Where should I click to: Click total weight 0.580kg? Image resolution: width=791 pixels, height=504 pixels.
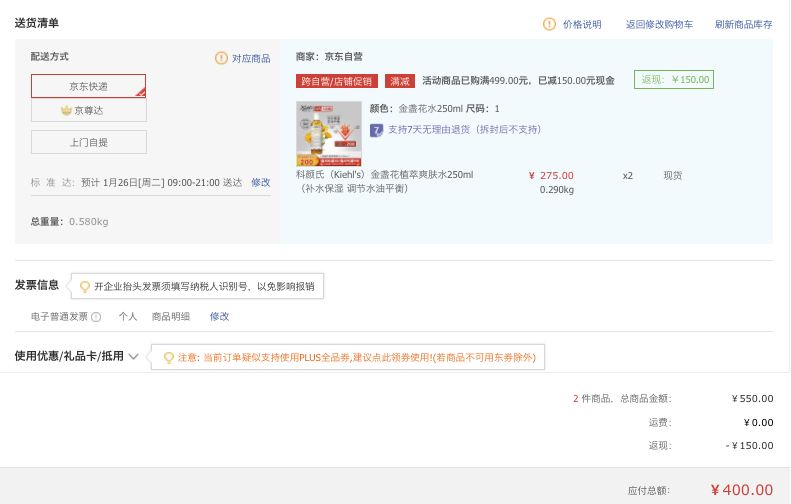89,221
